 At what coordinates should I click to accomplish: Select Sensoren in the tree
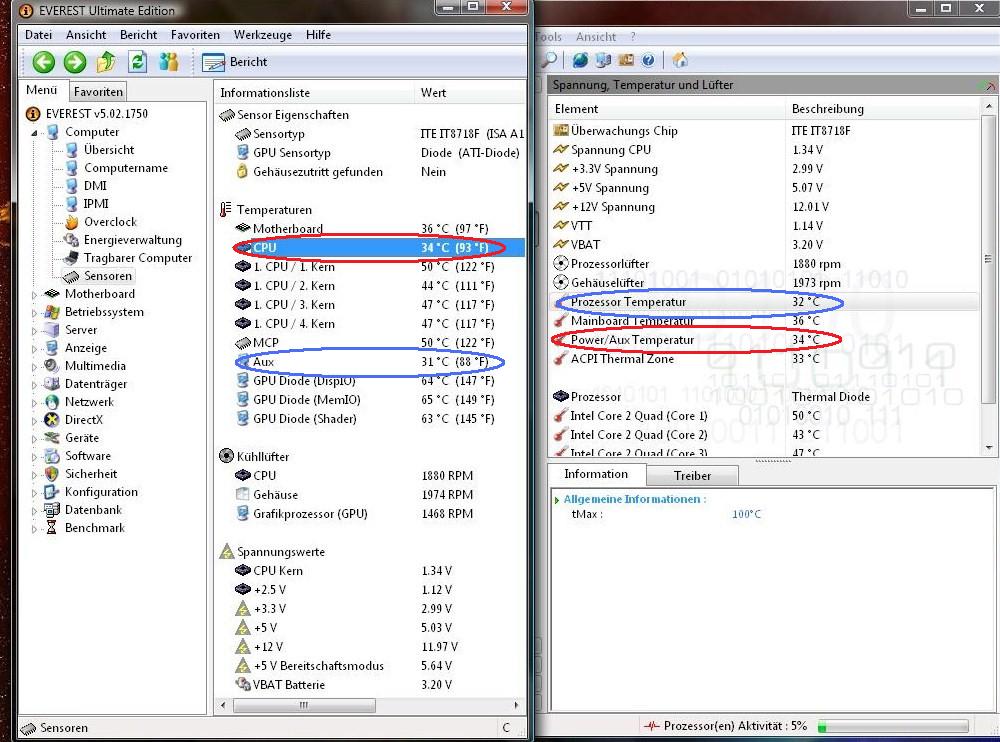click(x=108, y=276)
